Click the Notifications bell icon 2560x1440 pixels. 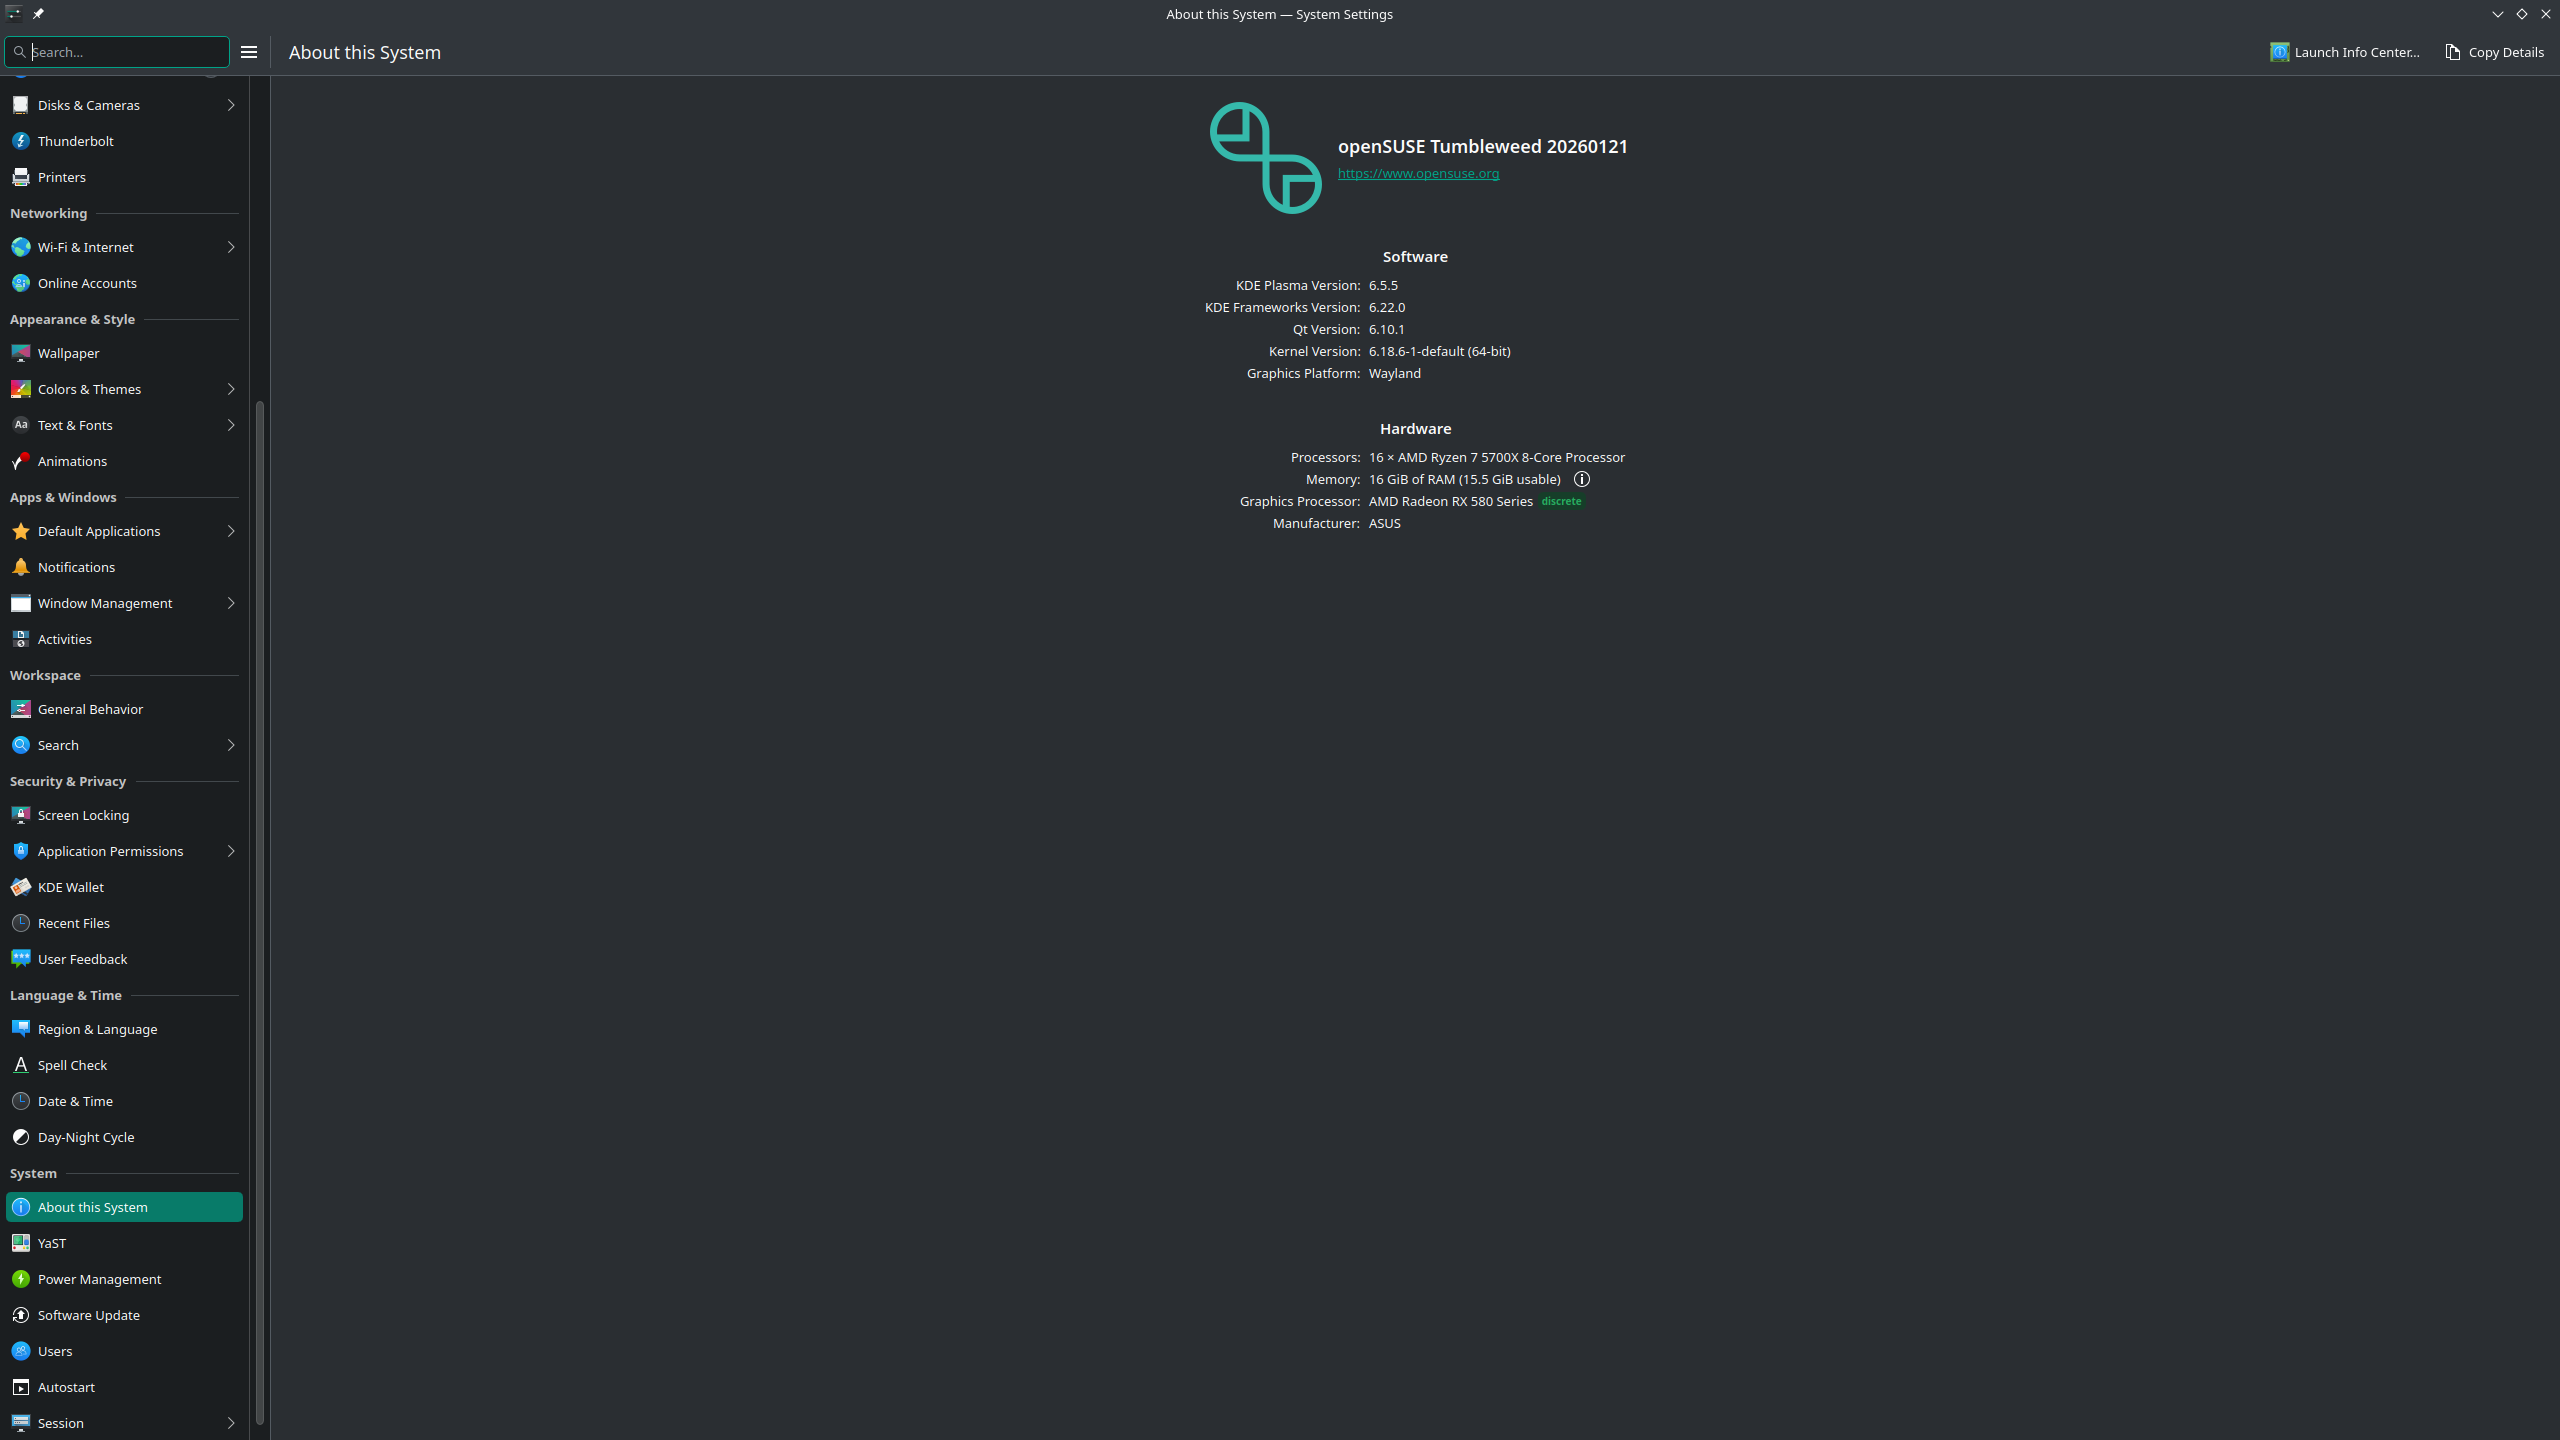[20, 567]
